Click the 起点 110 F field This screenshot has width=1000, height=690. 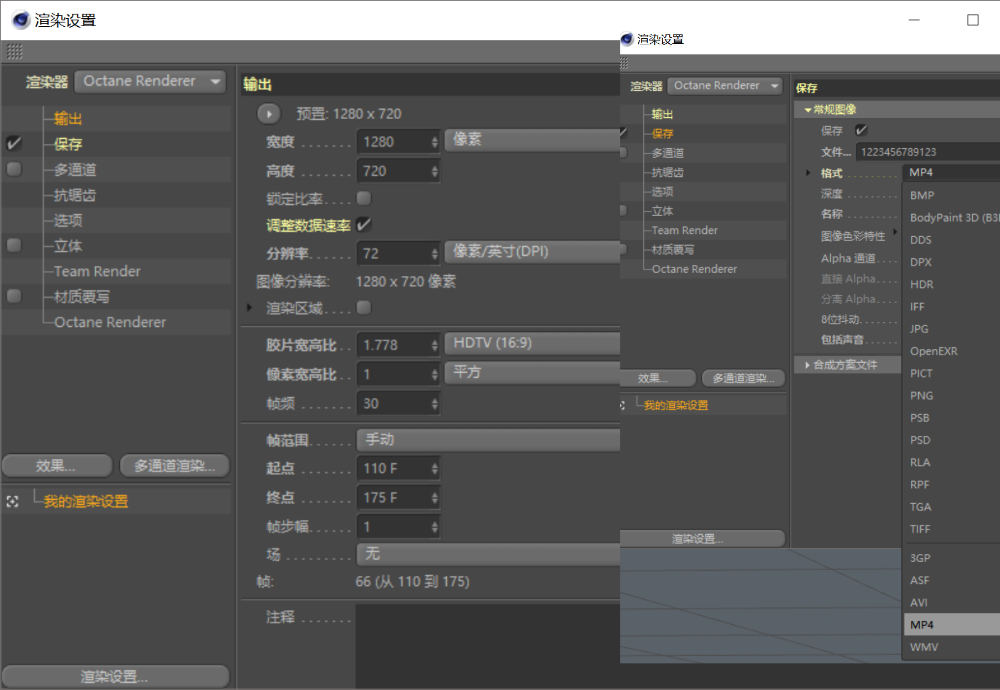tap(398, 469)
